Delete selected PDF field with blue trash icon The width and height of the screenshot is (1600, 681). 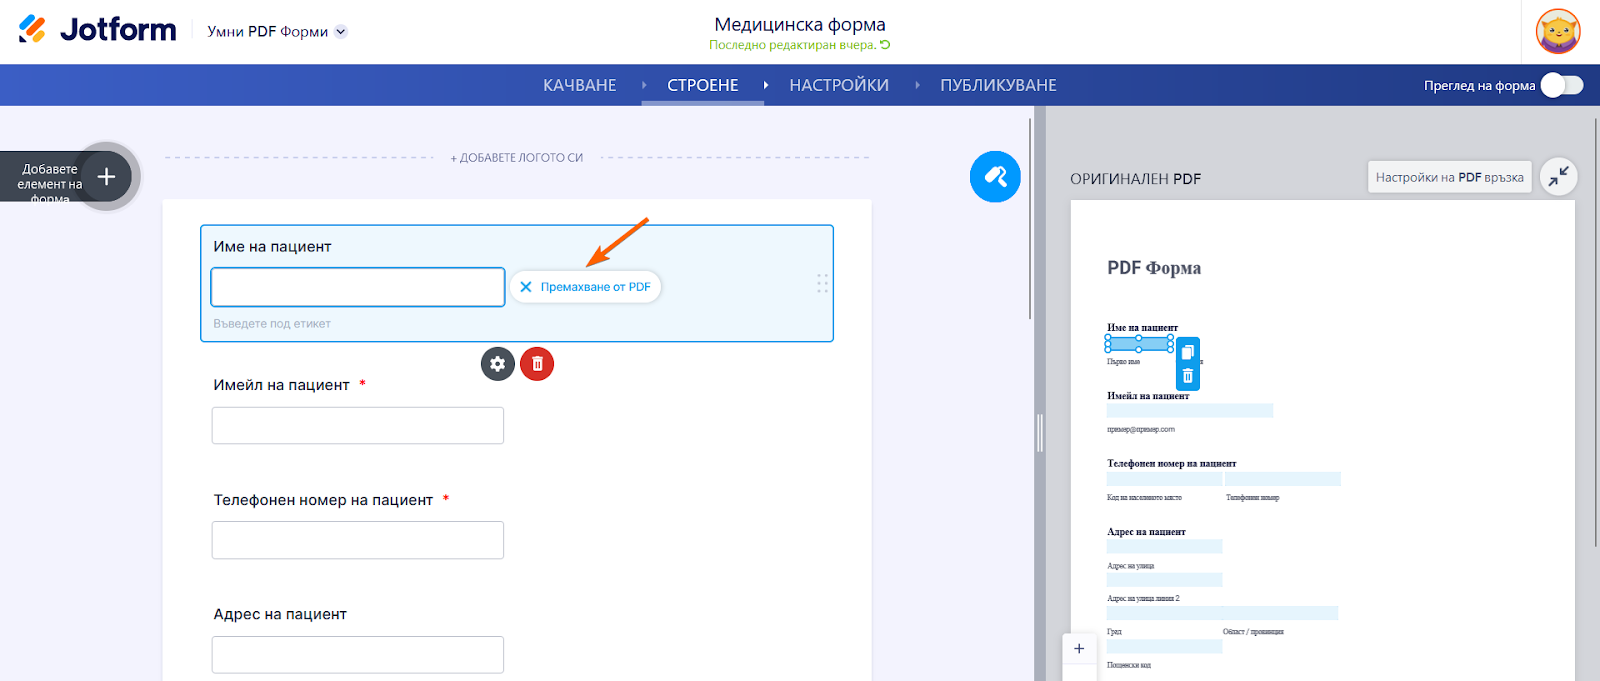(1187, 376)
